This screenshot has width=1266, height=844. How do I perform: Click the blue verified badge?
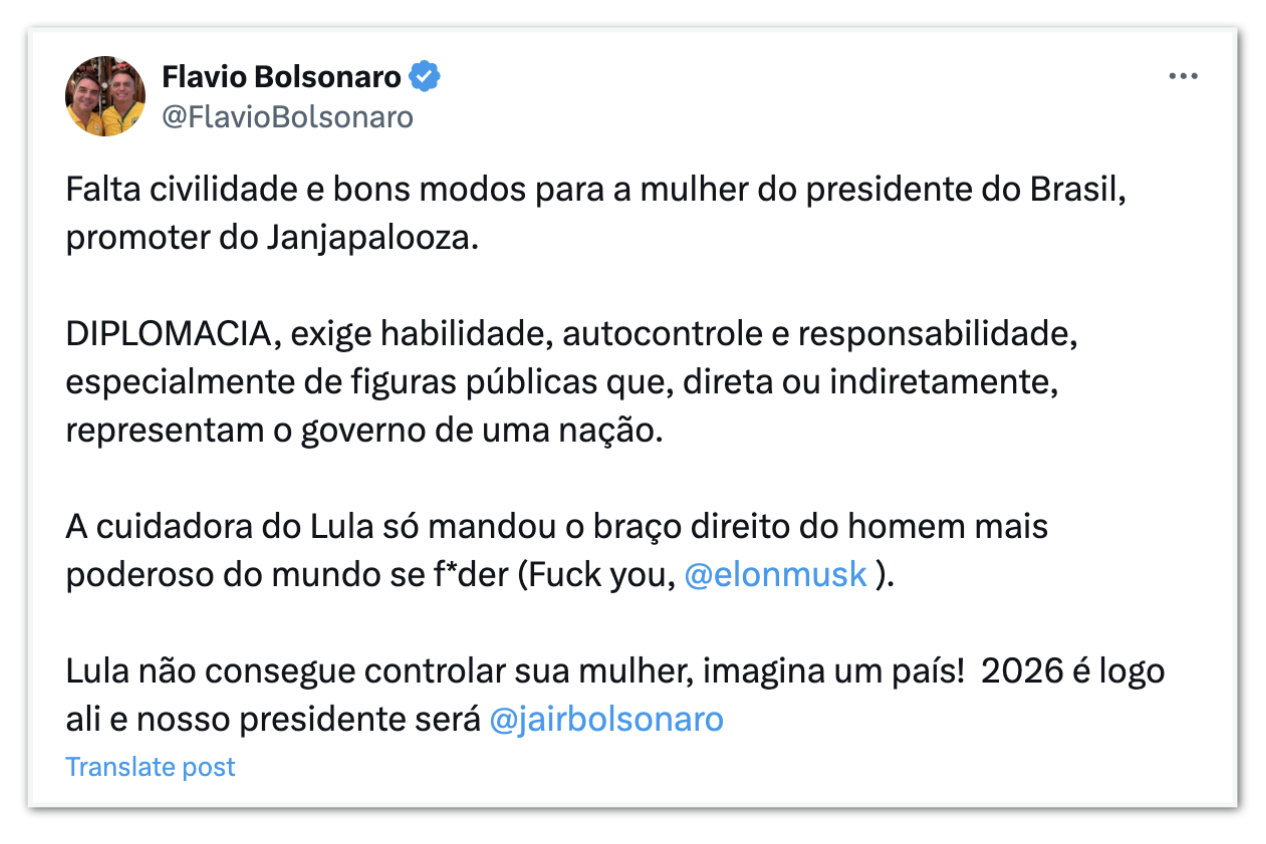coord(426,76)
